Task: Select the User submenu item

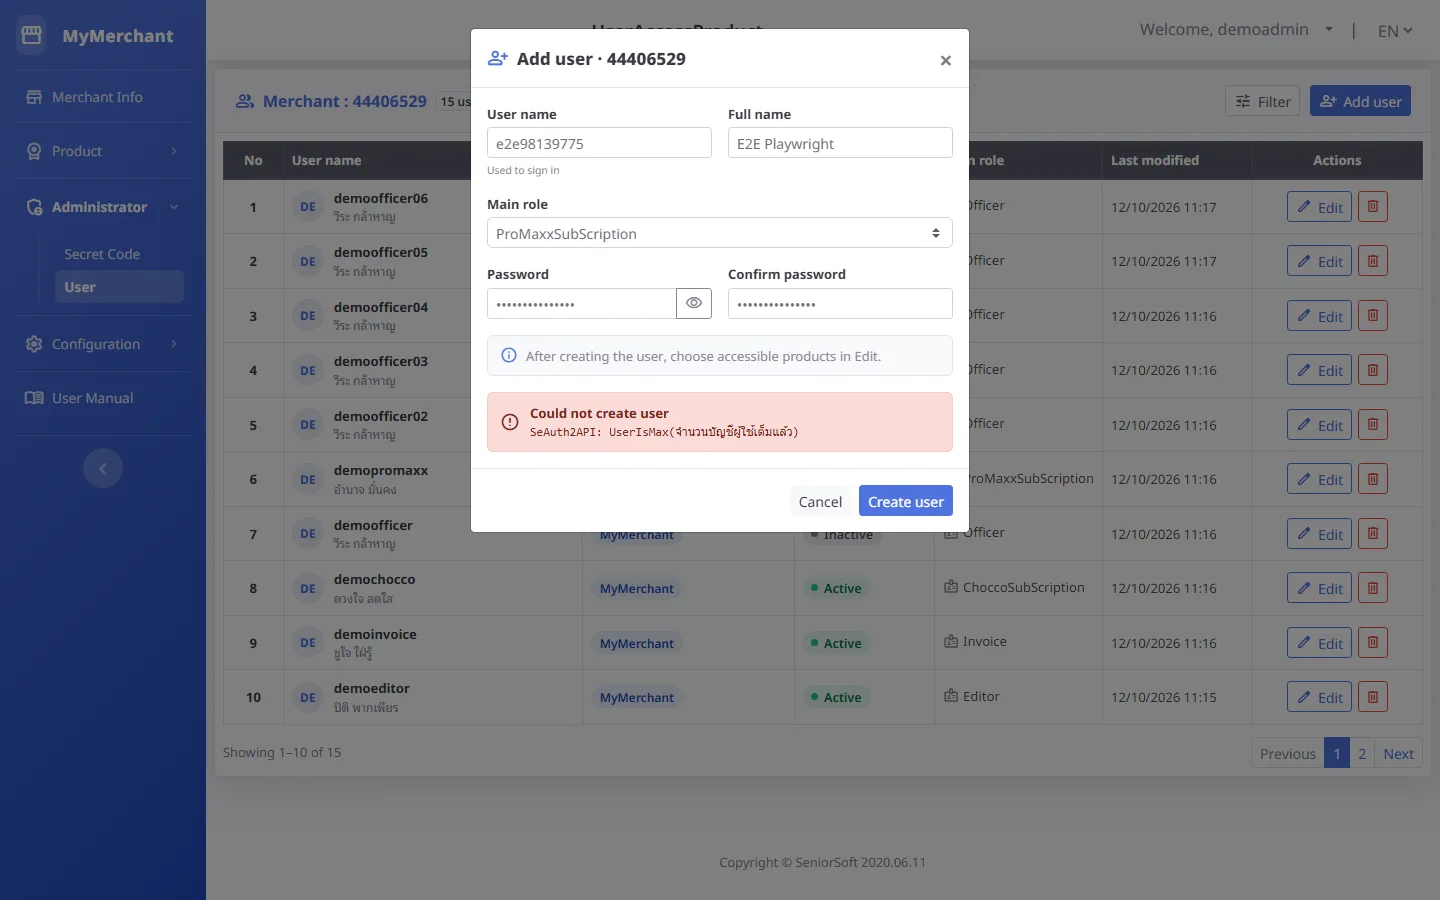Action: tap(119, 287)
